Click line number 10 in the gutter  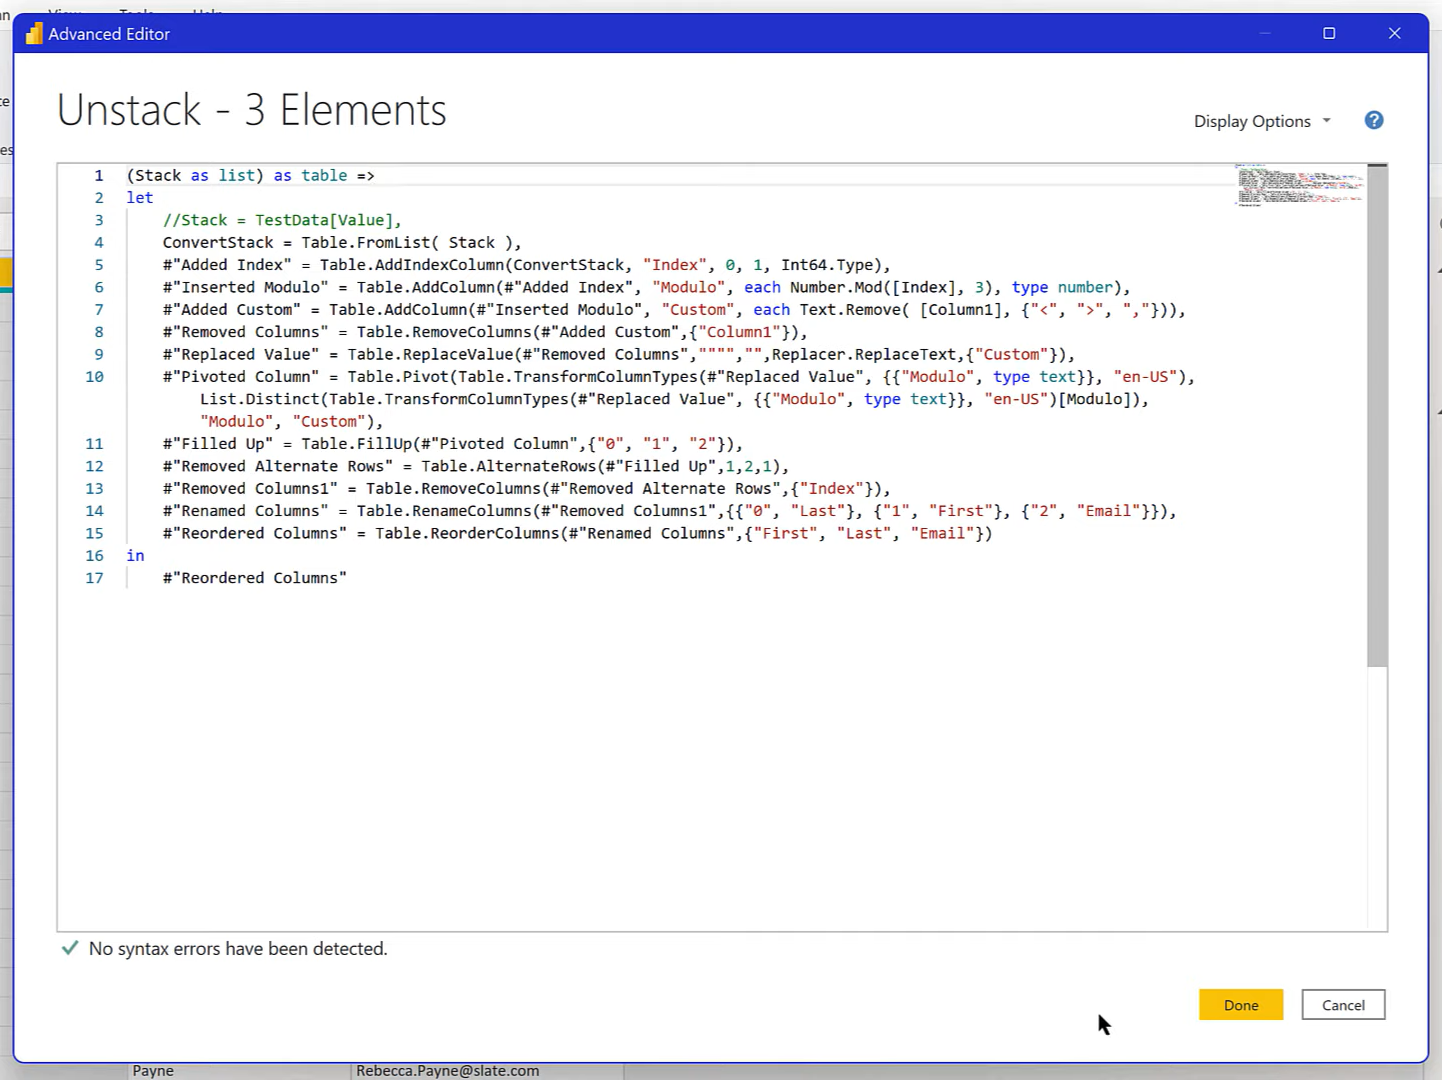94,377
